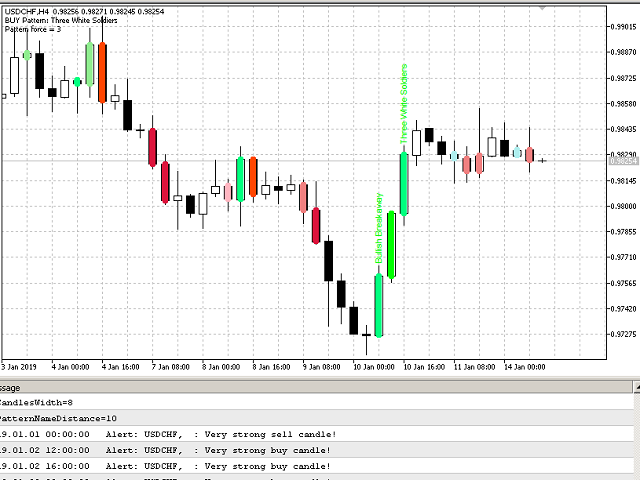
Task: Click the '4 Jan 00:00' time label
Action: [x=70, y=367]
